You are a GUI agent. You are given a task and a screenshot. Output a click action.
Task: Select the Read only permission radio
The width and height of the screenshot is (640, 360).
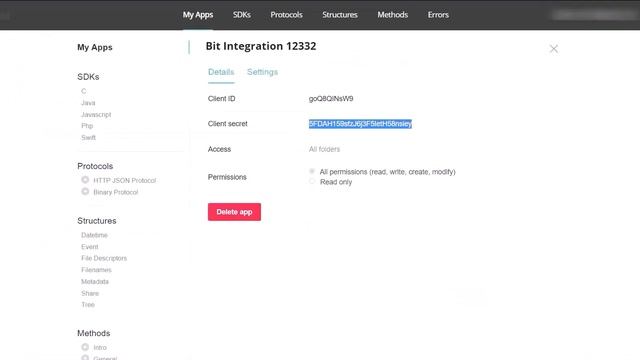click(x=312, y=181)
